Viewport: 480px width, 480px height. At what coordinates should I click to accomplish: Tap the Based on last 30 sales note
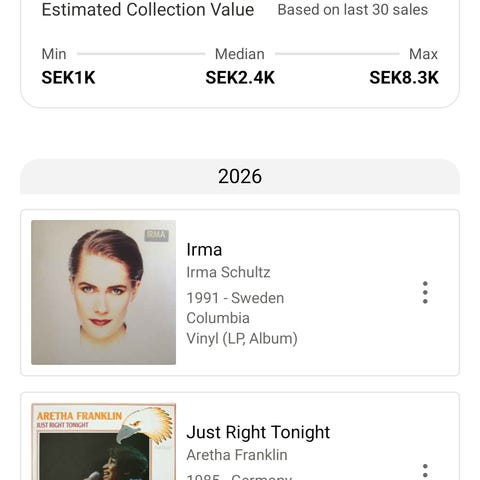353,9
